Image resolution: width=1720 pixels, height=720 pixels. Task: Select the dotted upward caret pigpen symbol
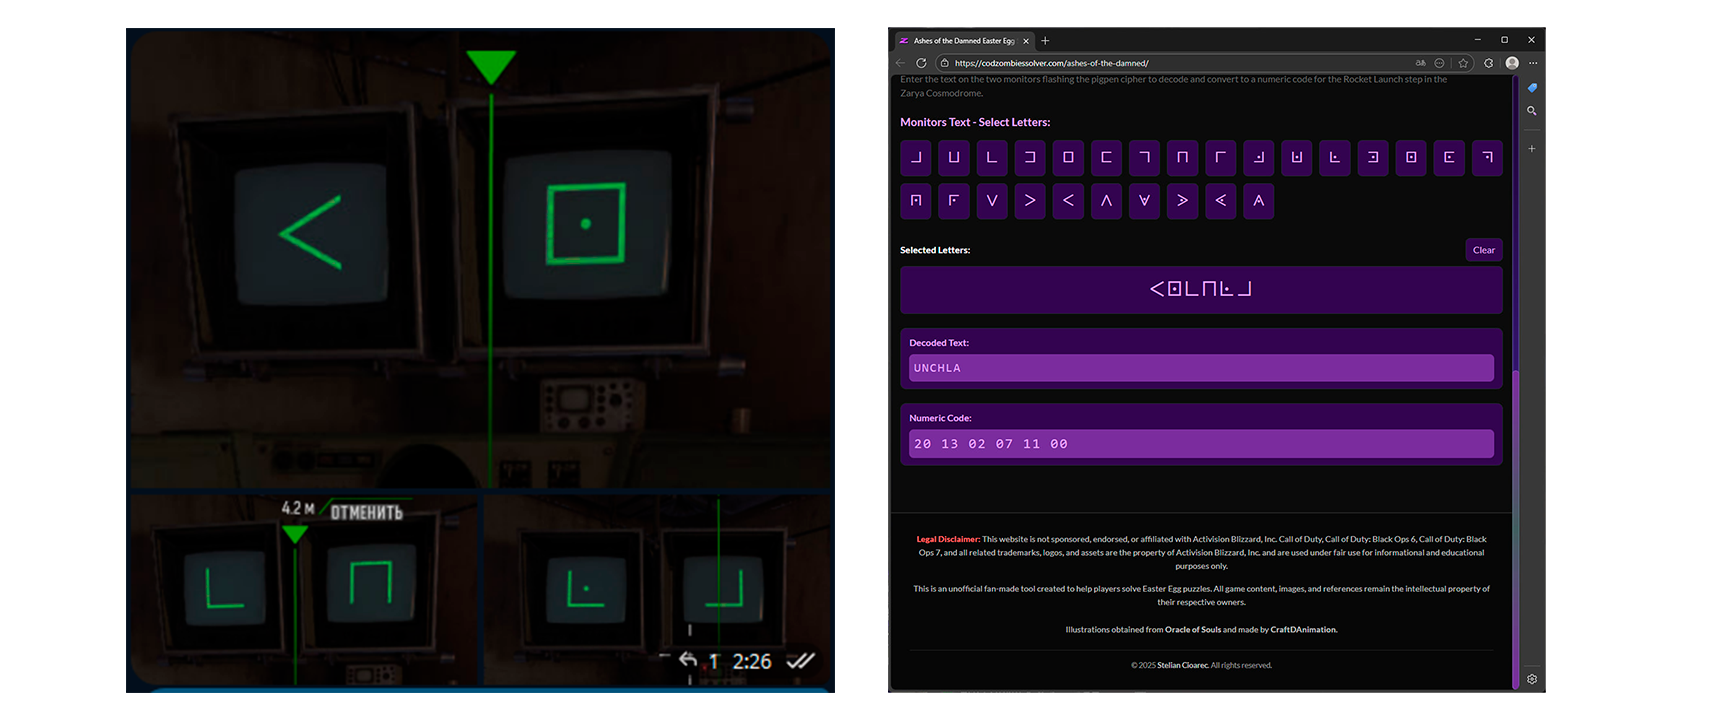pos(1258,200)
